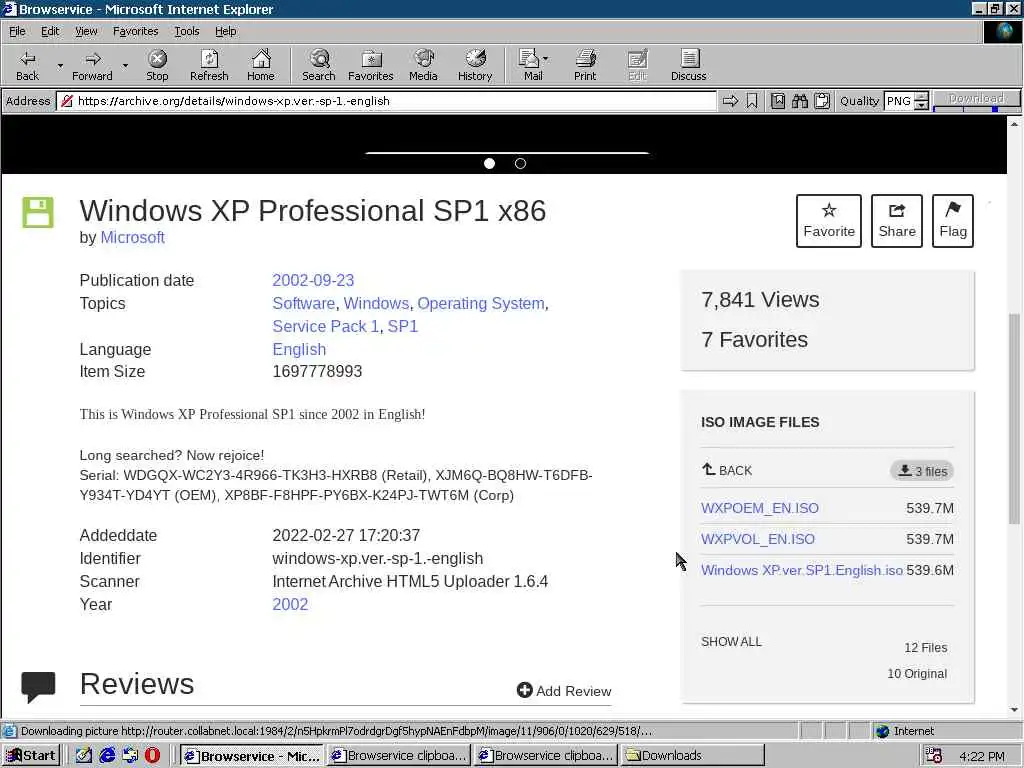Open the Media toolbar button
Screen dimensions: 1024x768
(x=423, y=65)
